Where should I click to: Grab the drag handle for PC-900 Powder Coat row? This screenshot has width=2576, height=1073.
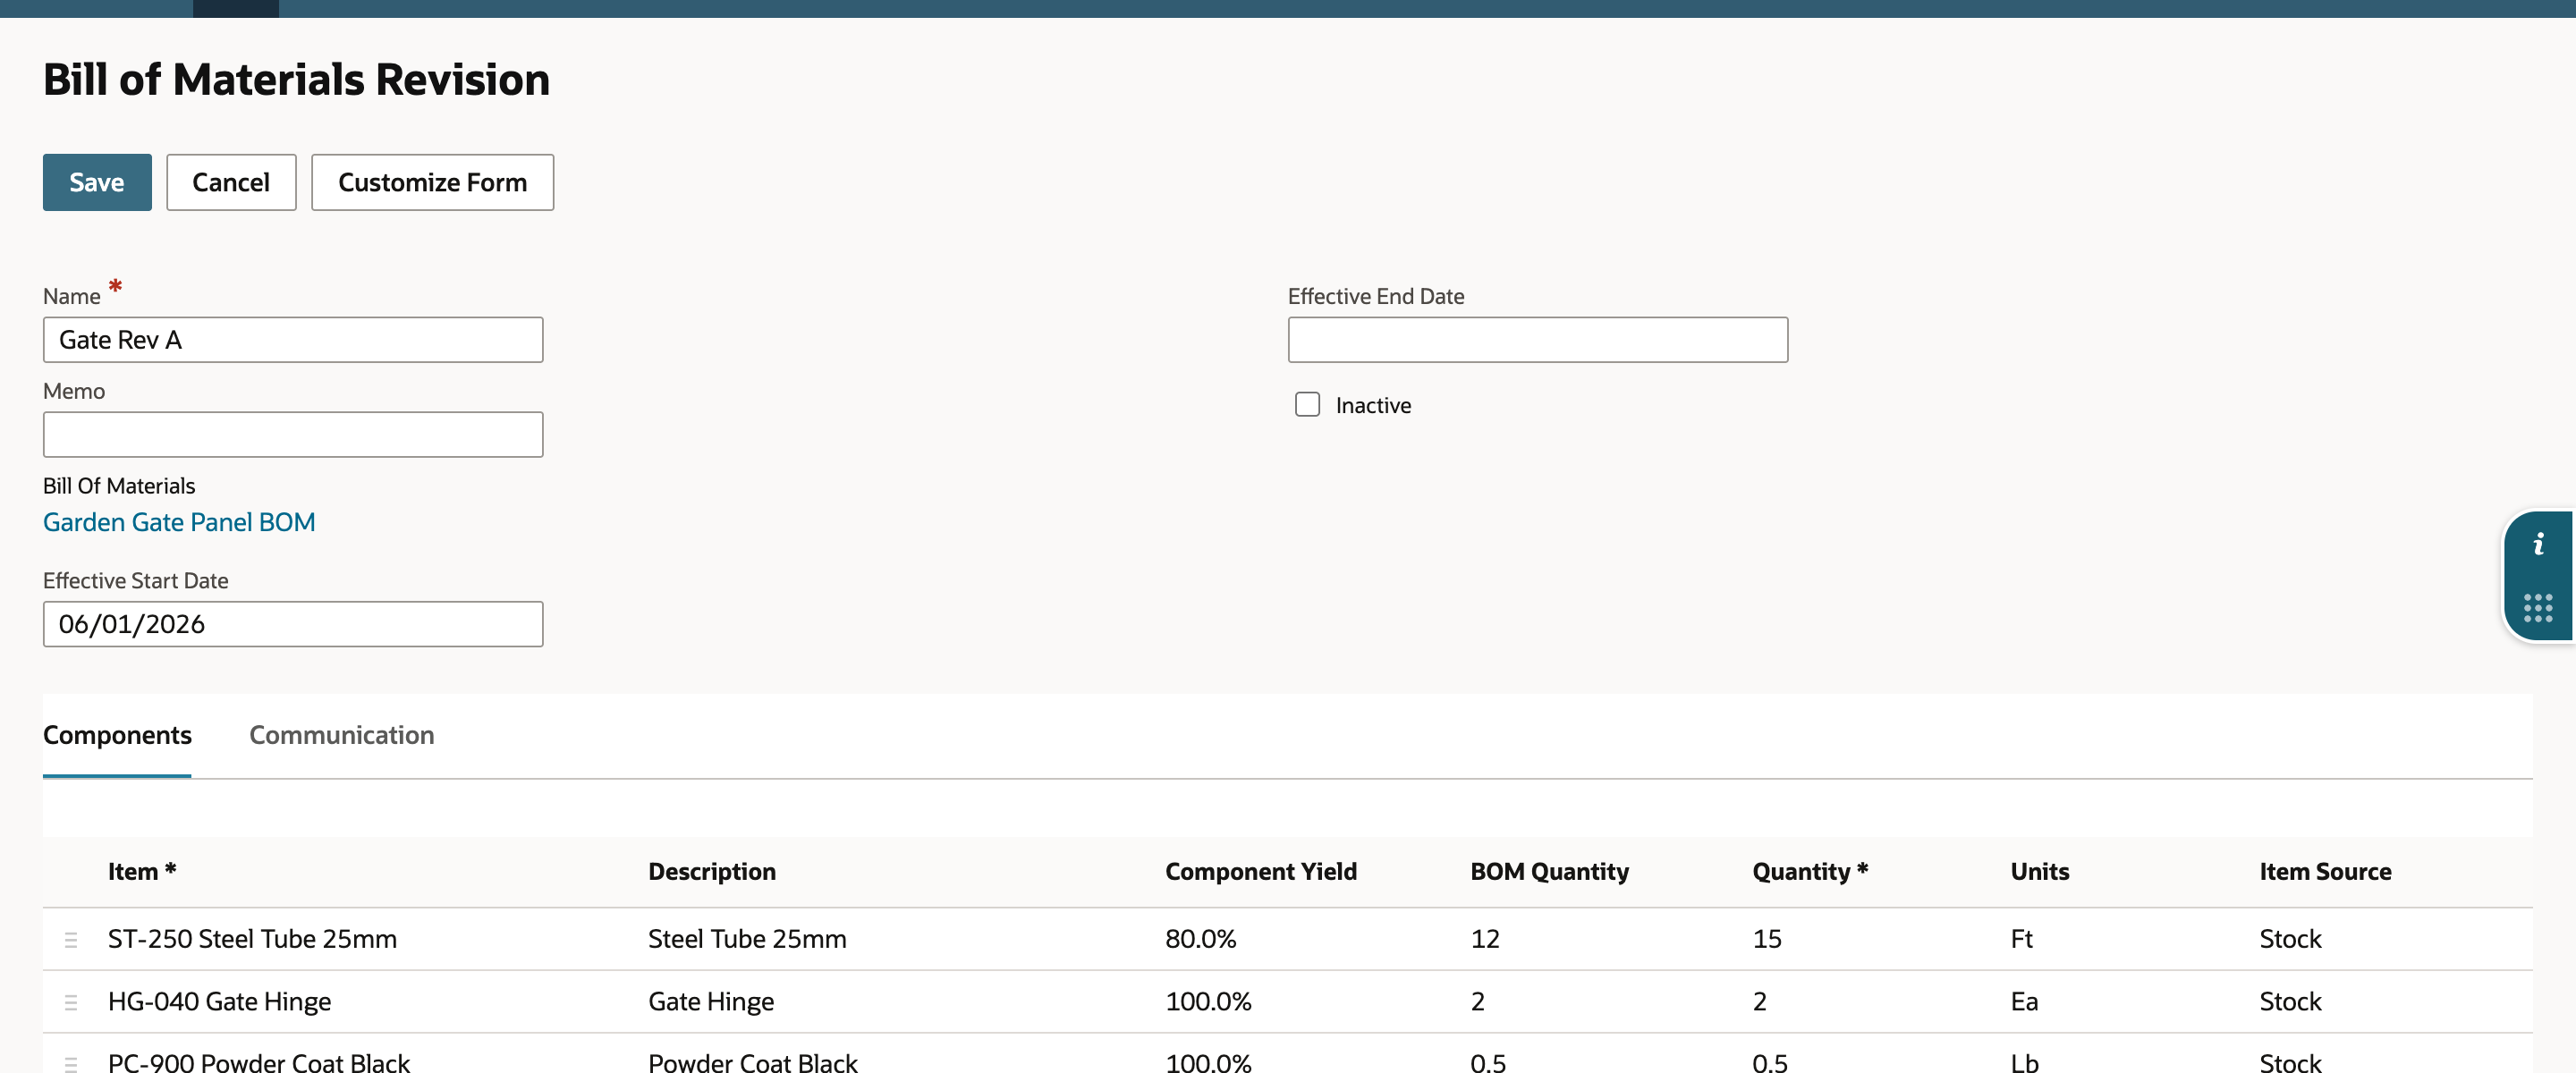coord(71,1064)
